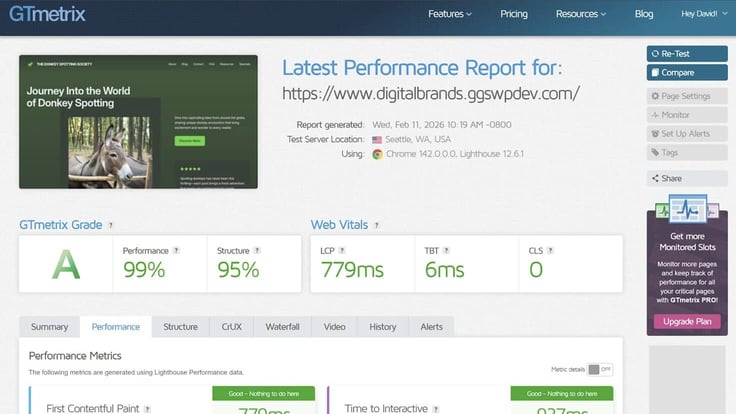Click the donkey site screenshot thumbnail
The image size is (736, 414).
138,122
